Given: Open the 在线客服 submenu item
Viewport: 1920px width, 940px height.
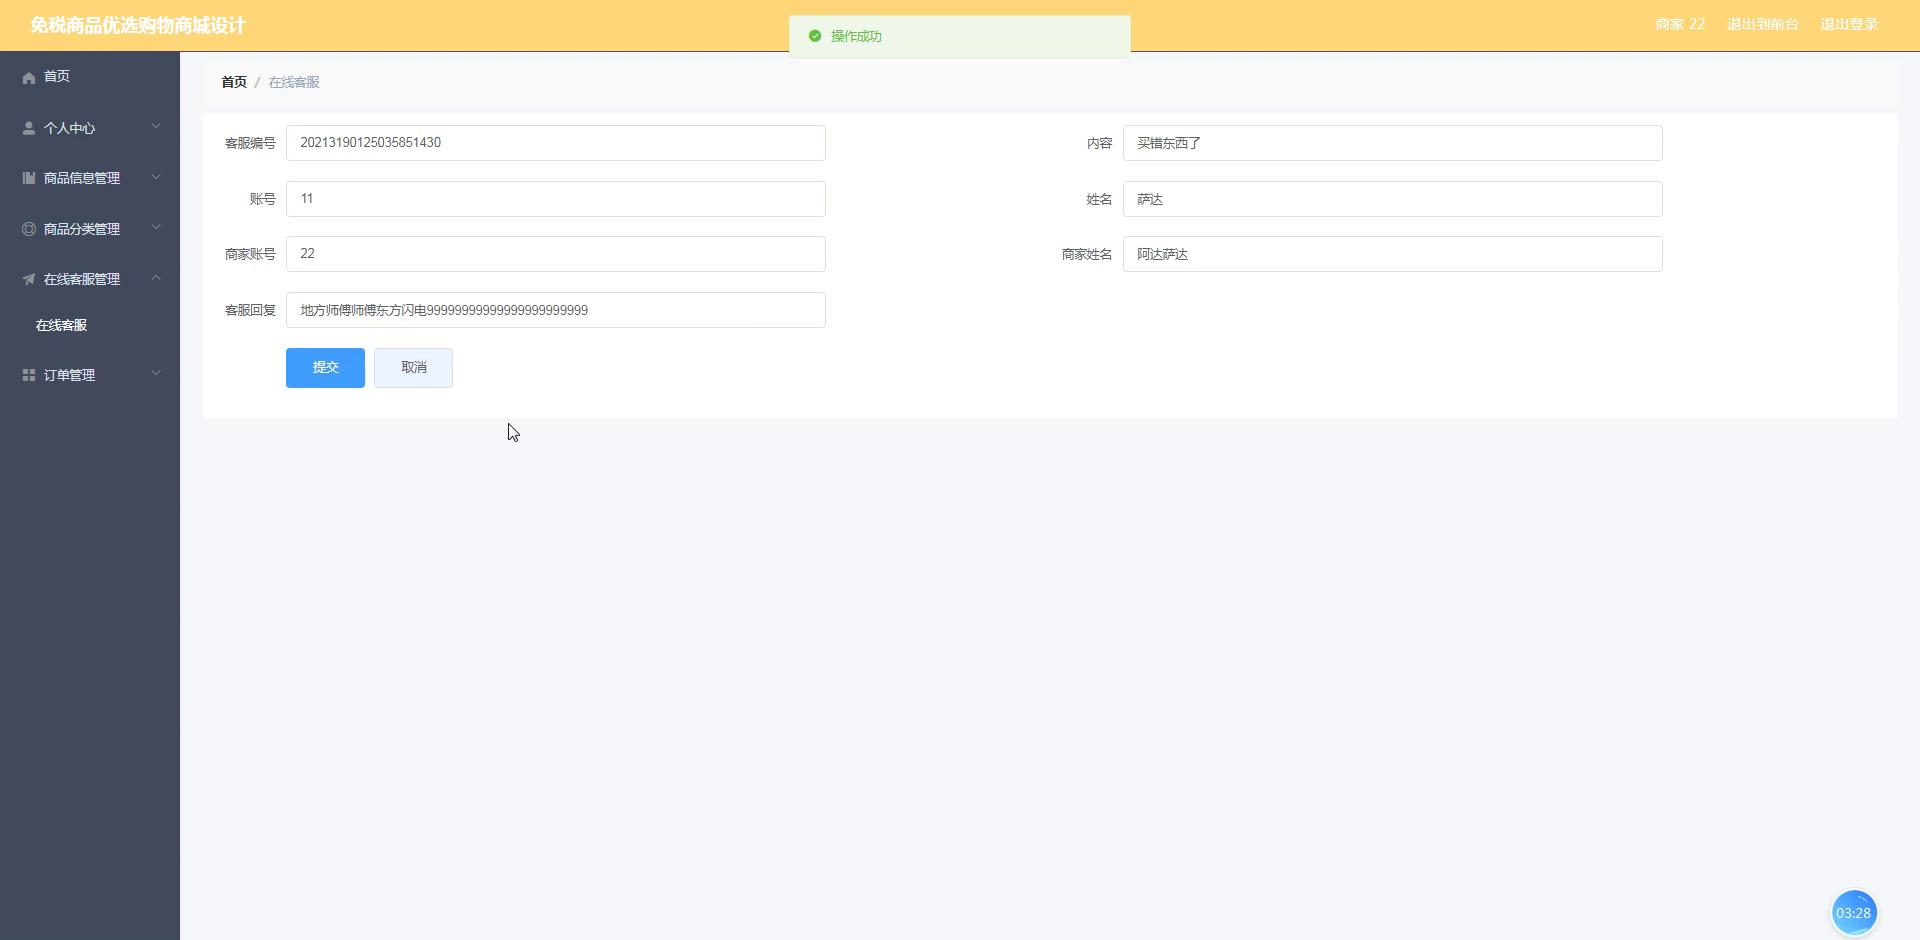Looking at the screenshot, I should point(62,325).
